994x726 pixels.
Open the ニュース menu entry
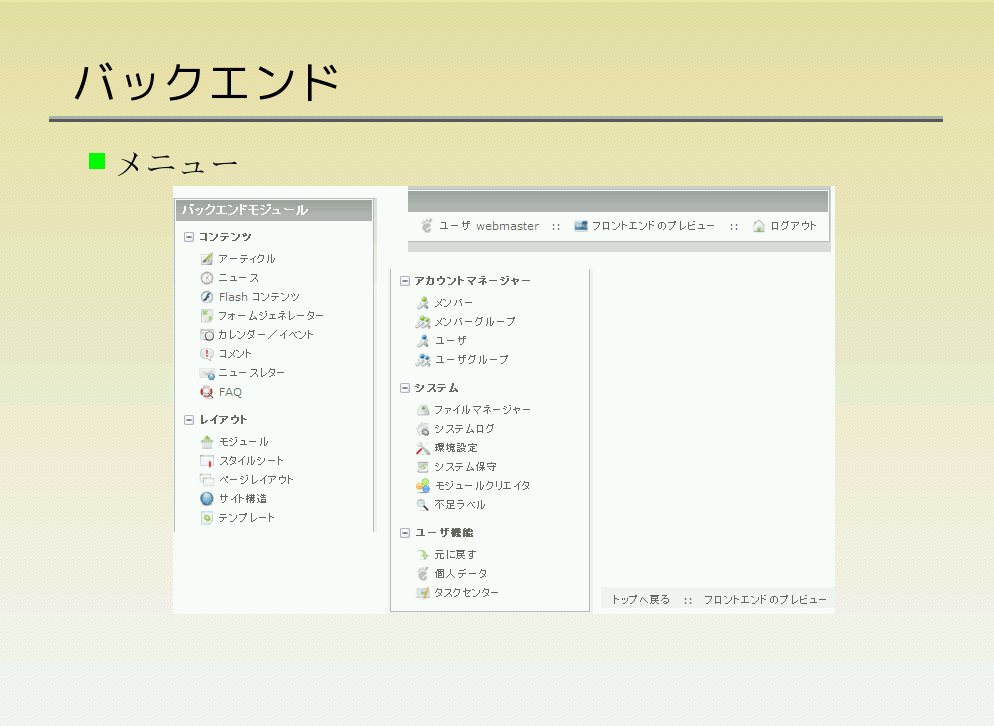(238, 278)
